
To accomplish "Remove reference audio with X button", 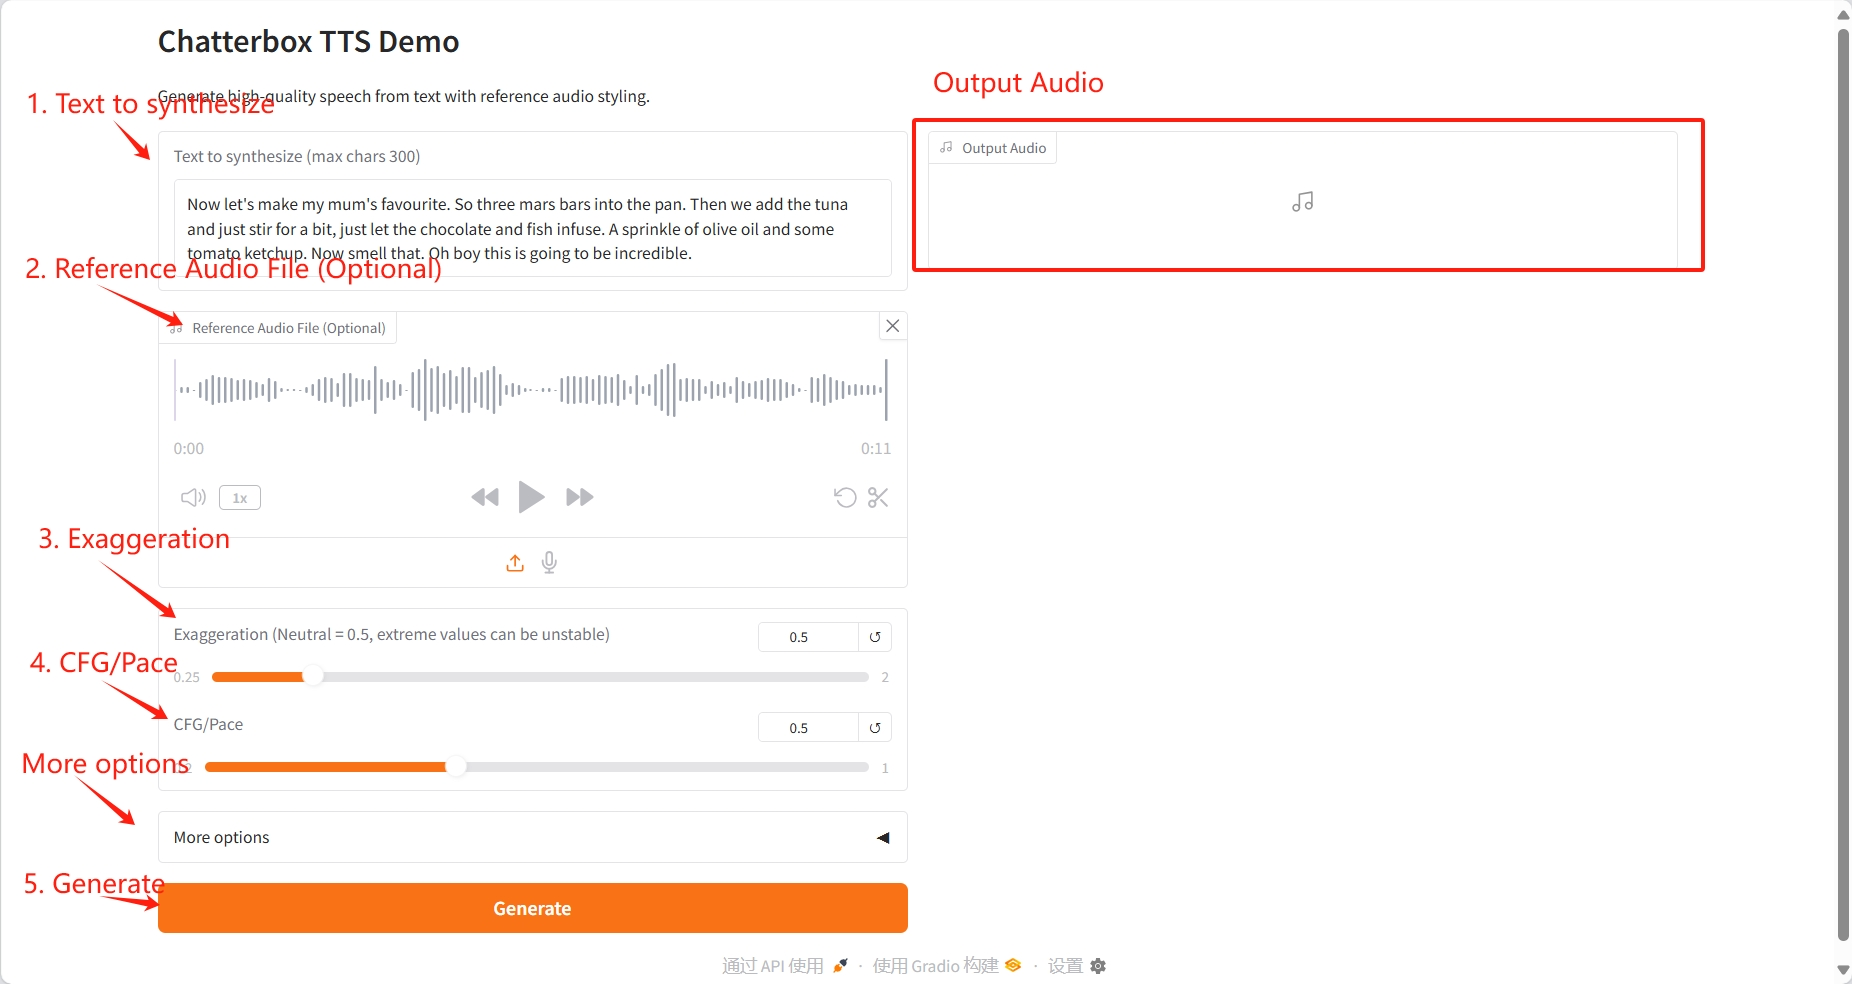I will pos(893,326).
